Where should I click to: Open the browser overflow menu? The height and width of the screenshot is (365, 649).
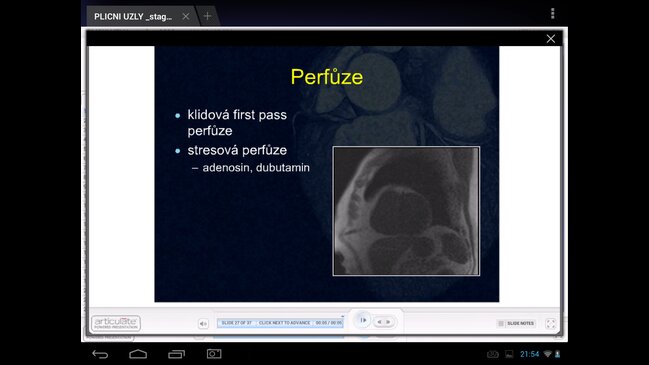553,14
